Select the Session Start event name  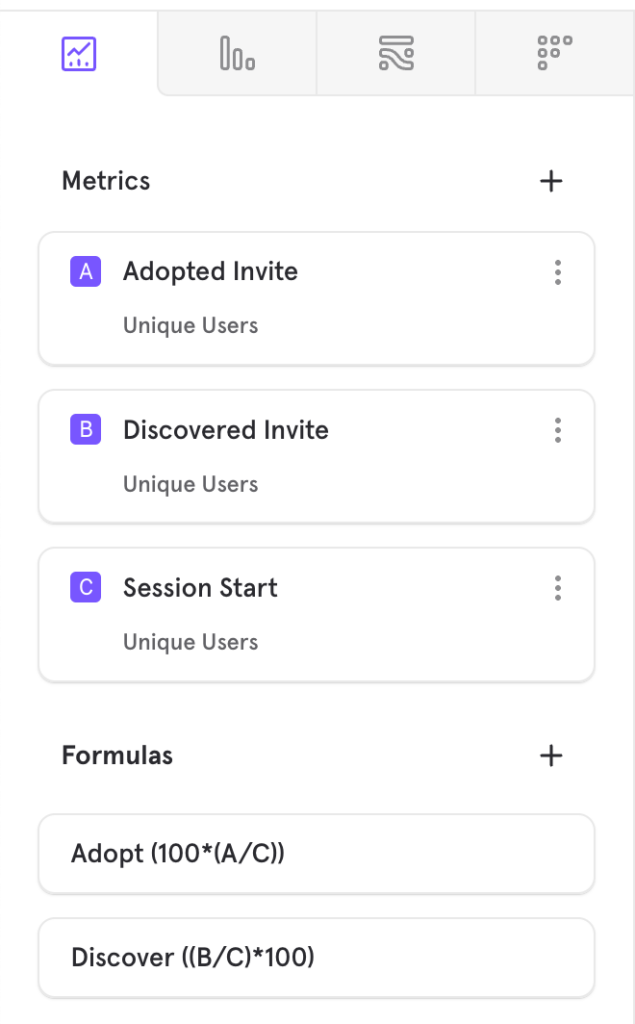pyautogui.click(x=201, y=588)
